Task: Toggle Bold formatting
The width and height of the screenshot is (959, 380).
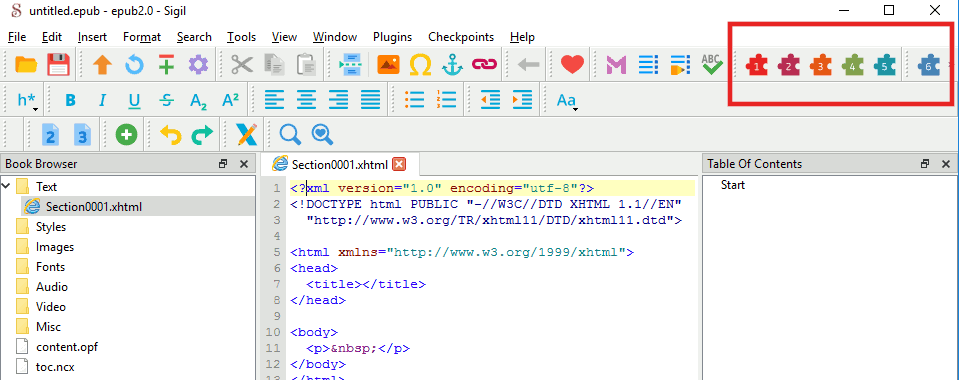Action: point(71,100)
